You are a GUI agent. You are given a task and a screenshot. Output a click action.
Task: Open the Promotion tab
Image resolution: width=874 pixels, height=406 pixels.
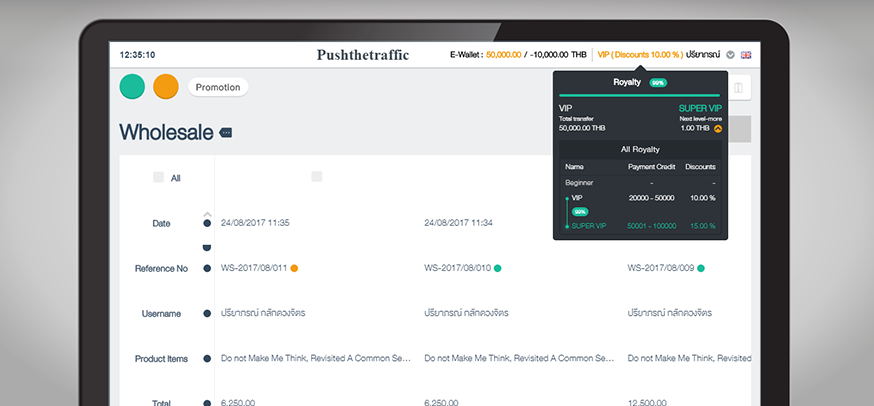(218, 87)
